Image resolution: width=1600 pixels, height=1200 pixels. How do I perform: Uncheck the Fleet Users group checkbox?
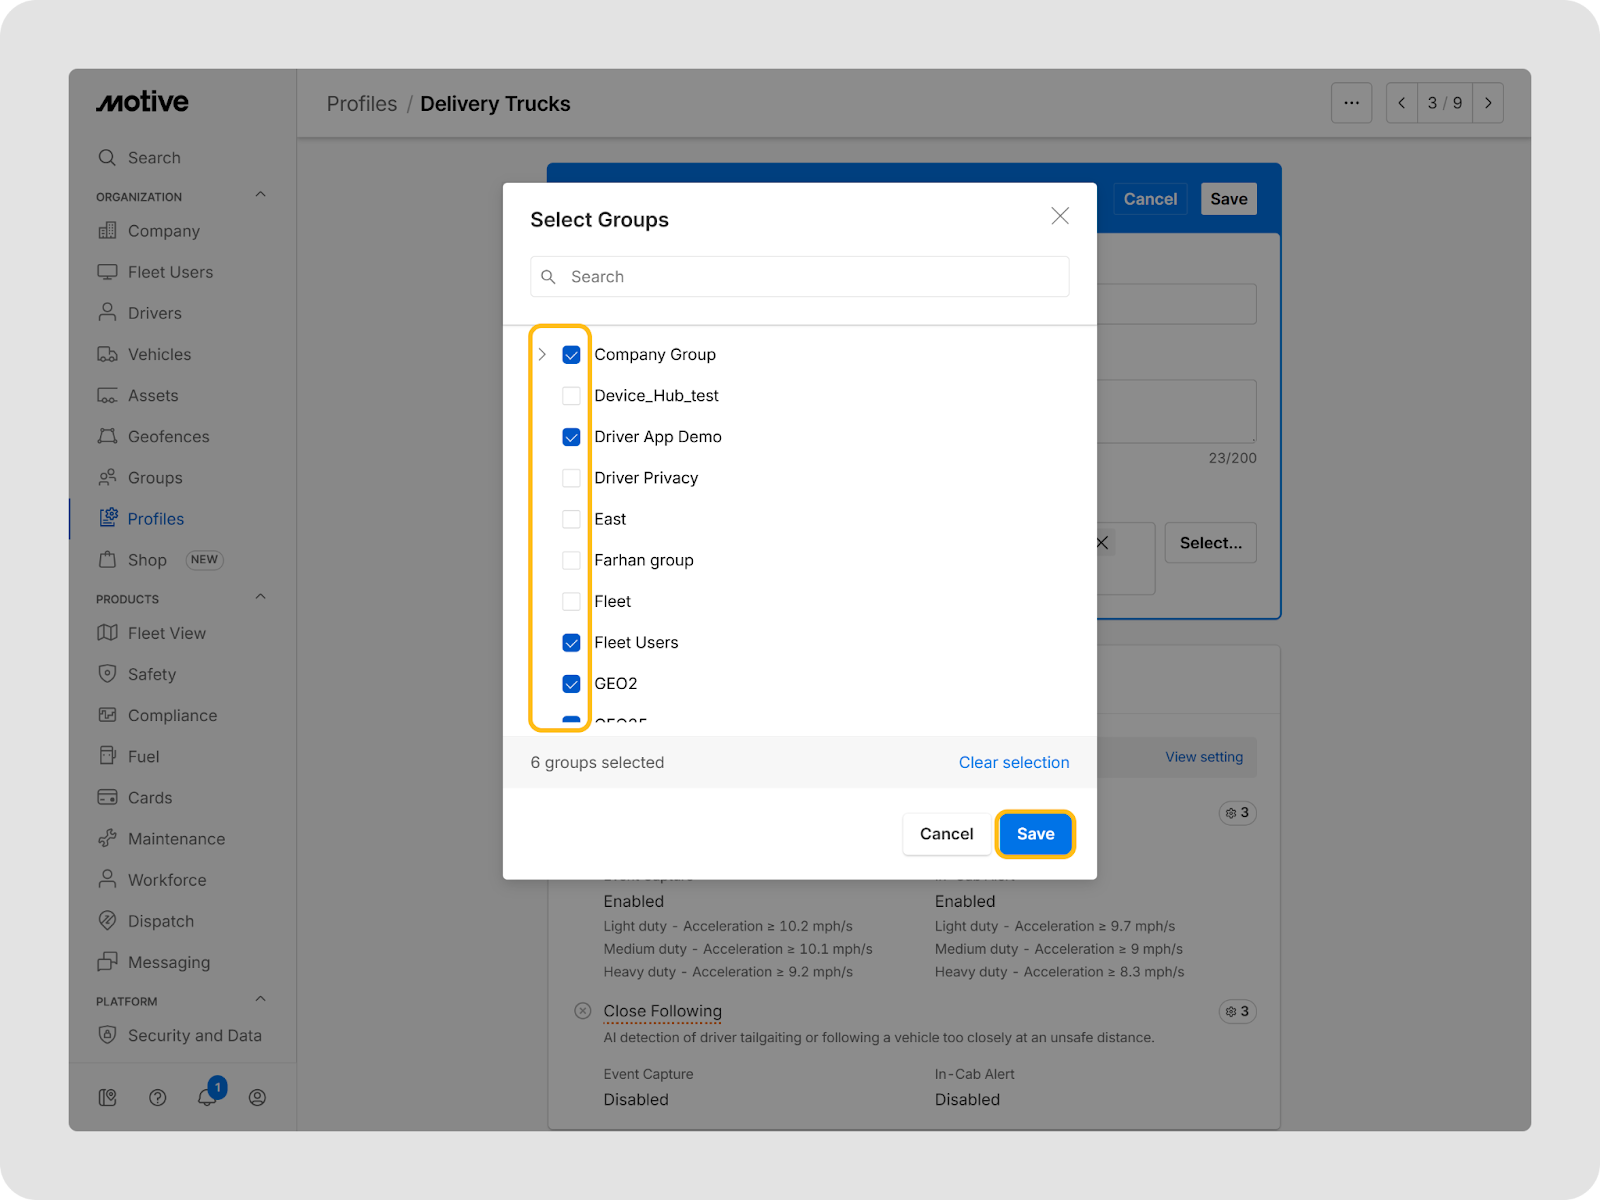571,643
